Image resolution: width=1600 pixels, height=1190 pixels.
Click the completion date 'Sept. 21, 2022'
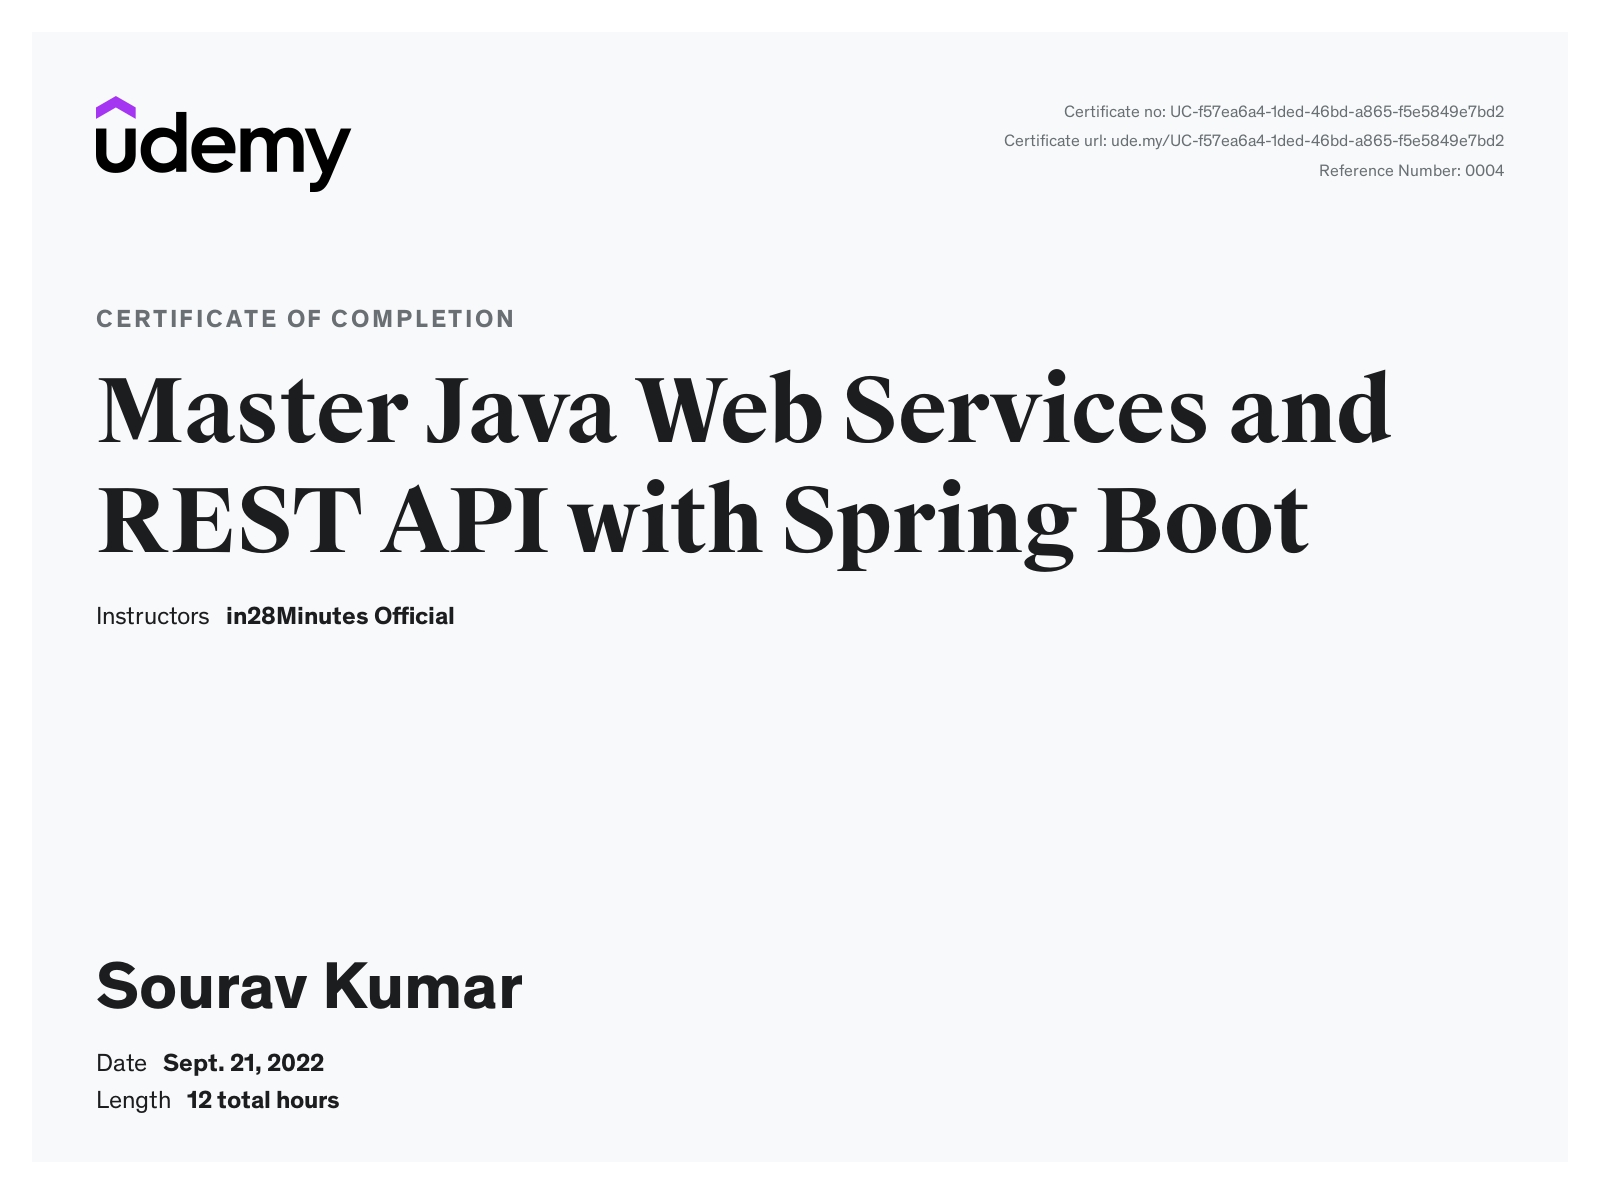tap(243, 1063)
